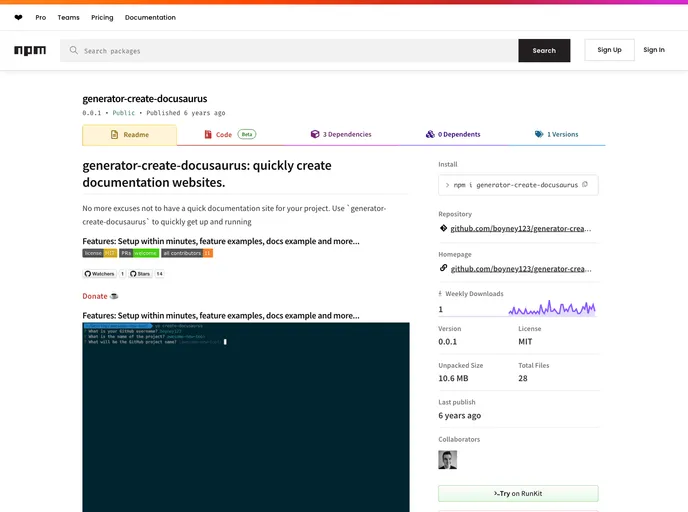Click the PRs welcome badge
This screenshot has height=512, width=688.
(139, 253)
